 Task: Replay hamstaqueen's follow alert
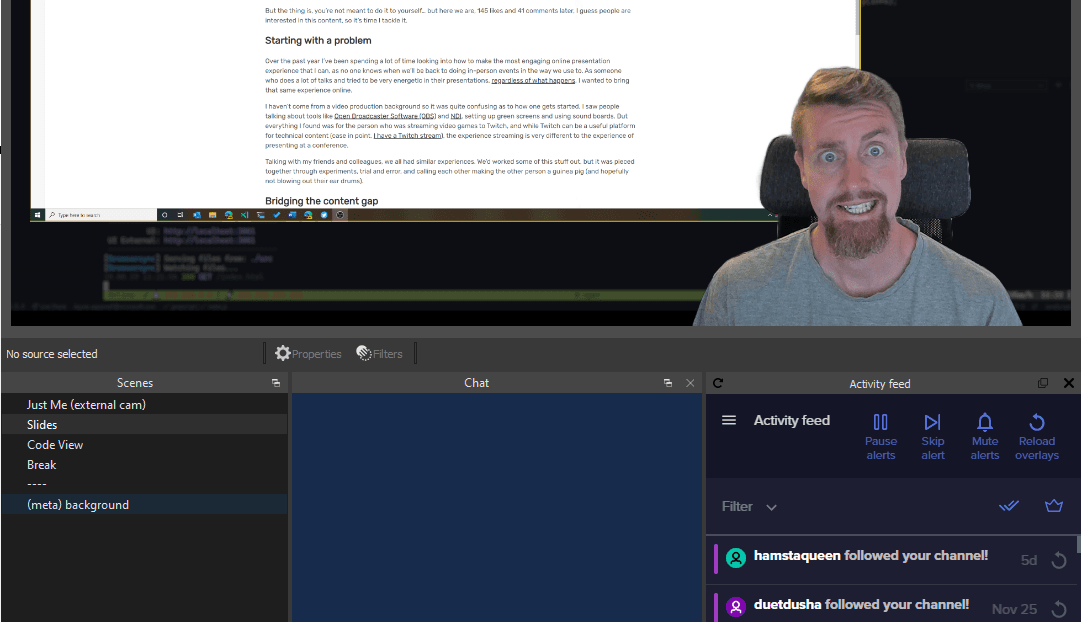coord(1061,560)
